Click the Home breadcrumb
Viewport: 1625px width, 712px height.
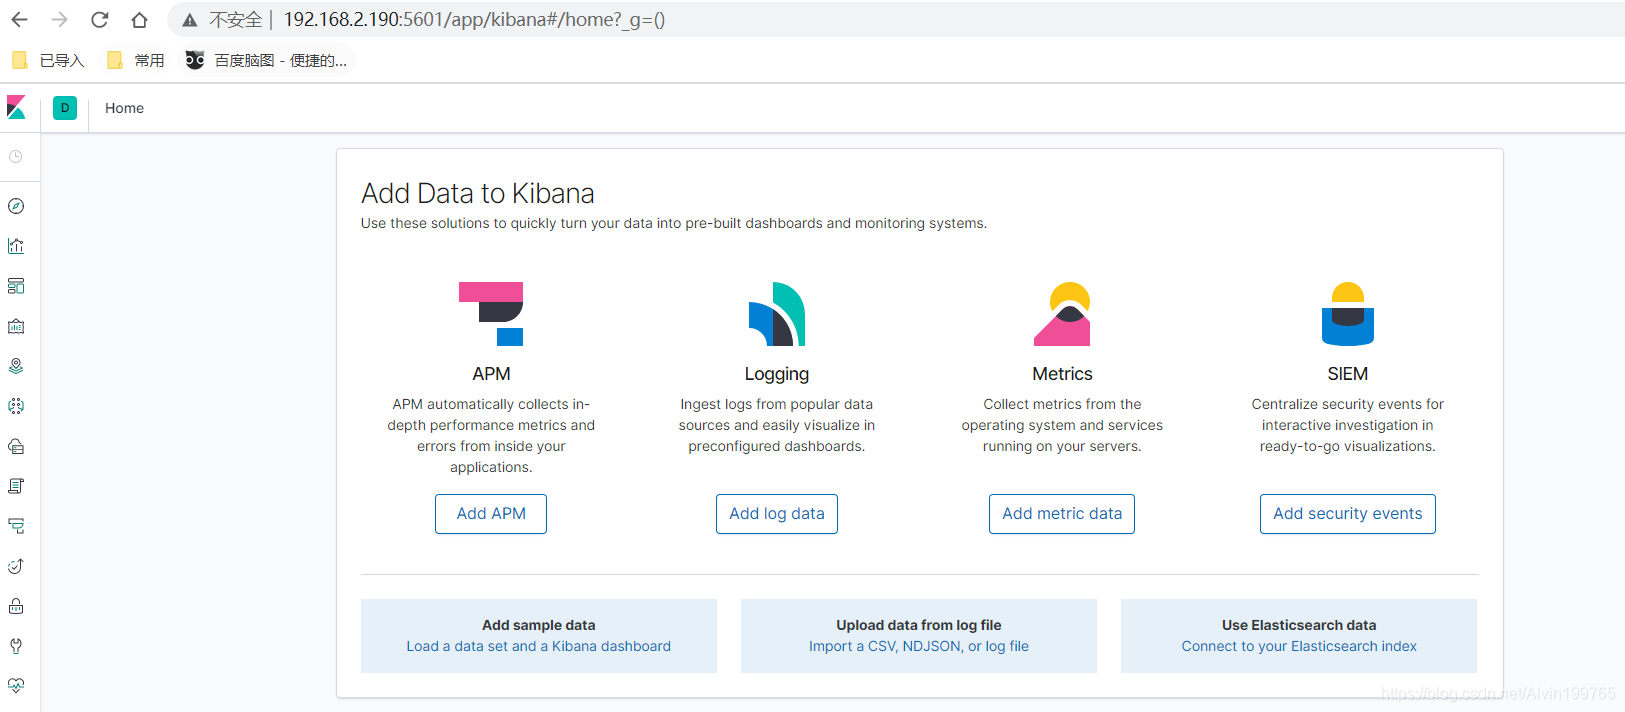click(x=124, y=108)
